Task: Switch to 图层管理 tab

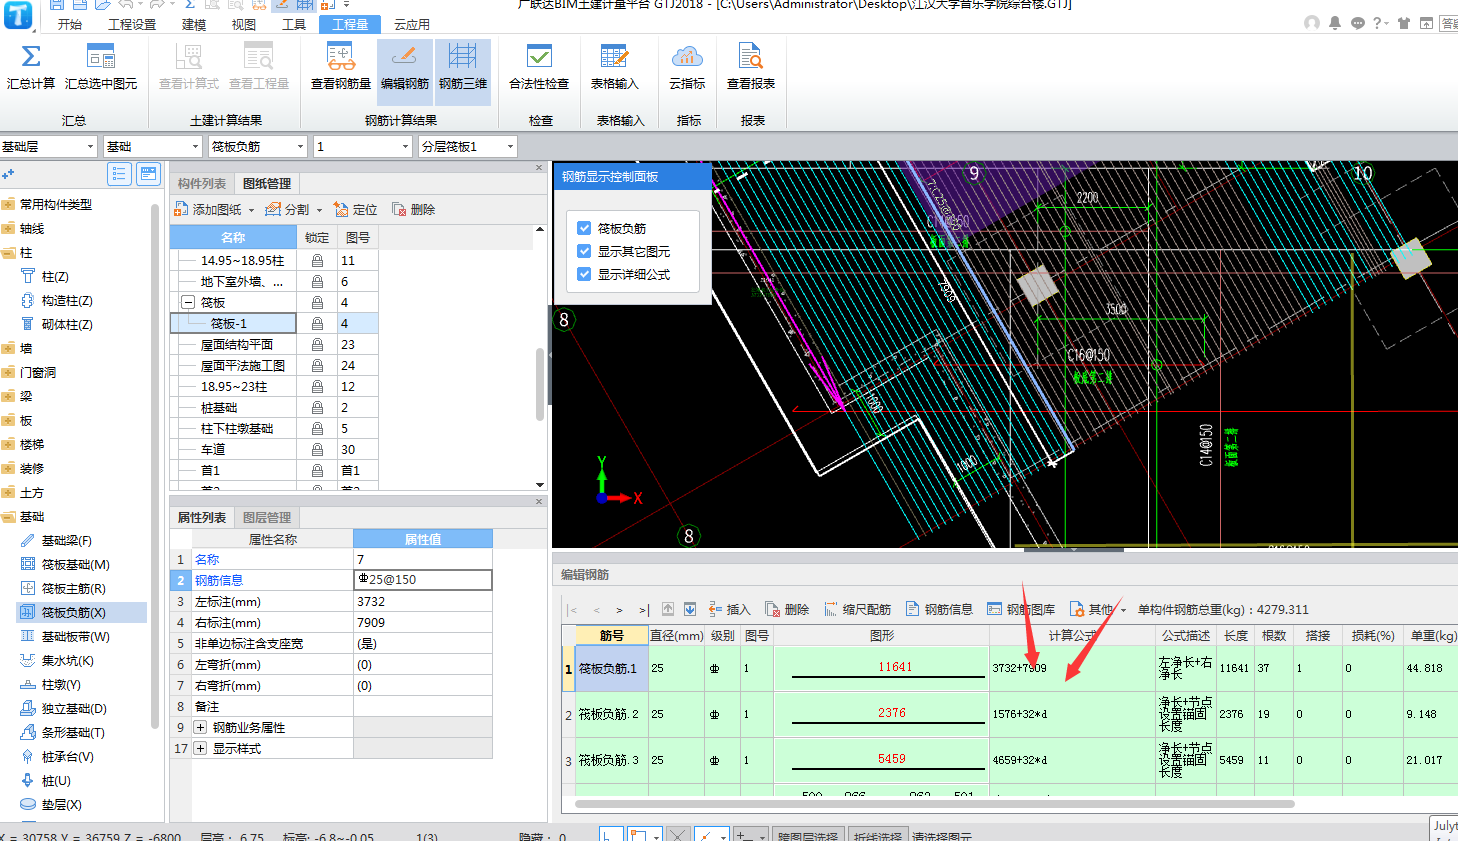Action: [267, 517]
